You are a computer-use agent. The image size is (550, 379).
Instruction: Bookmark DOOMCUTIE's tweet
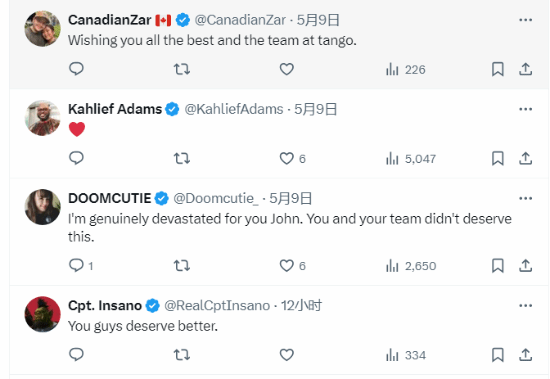click(x=498, y=266)
